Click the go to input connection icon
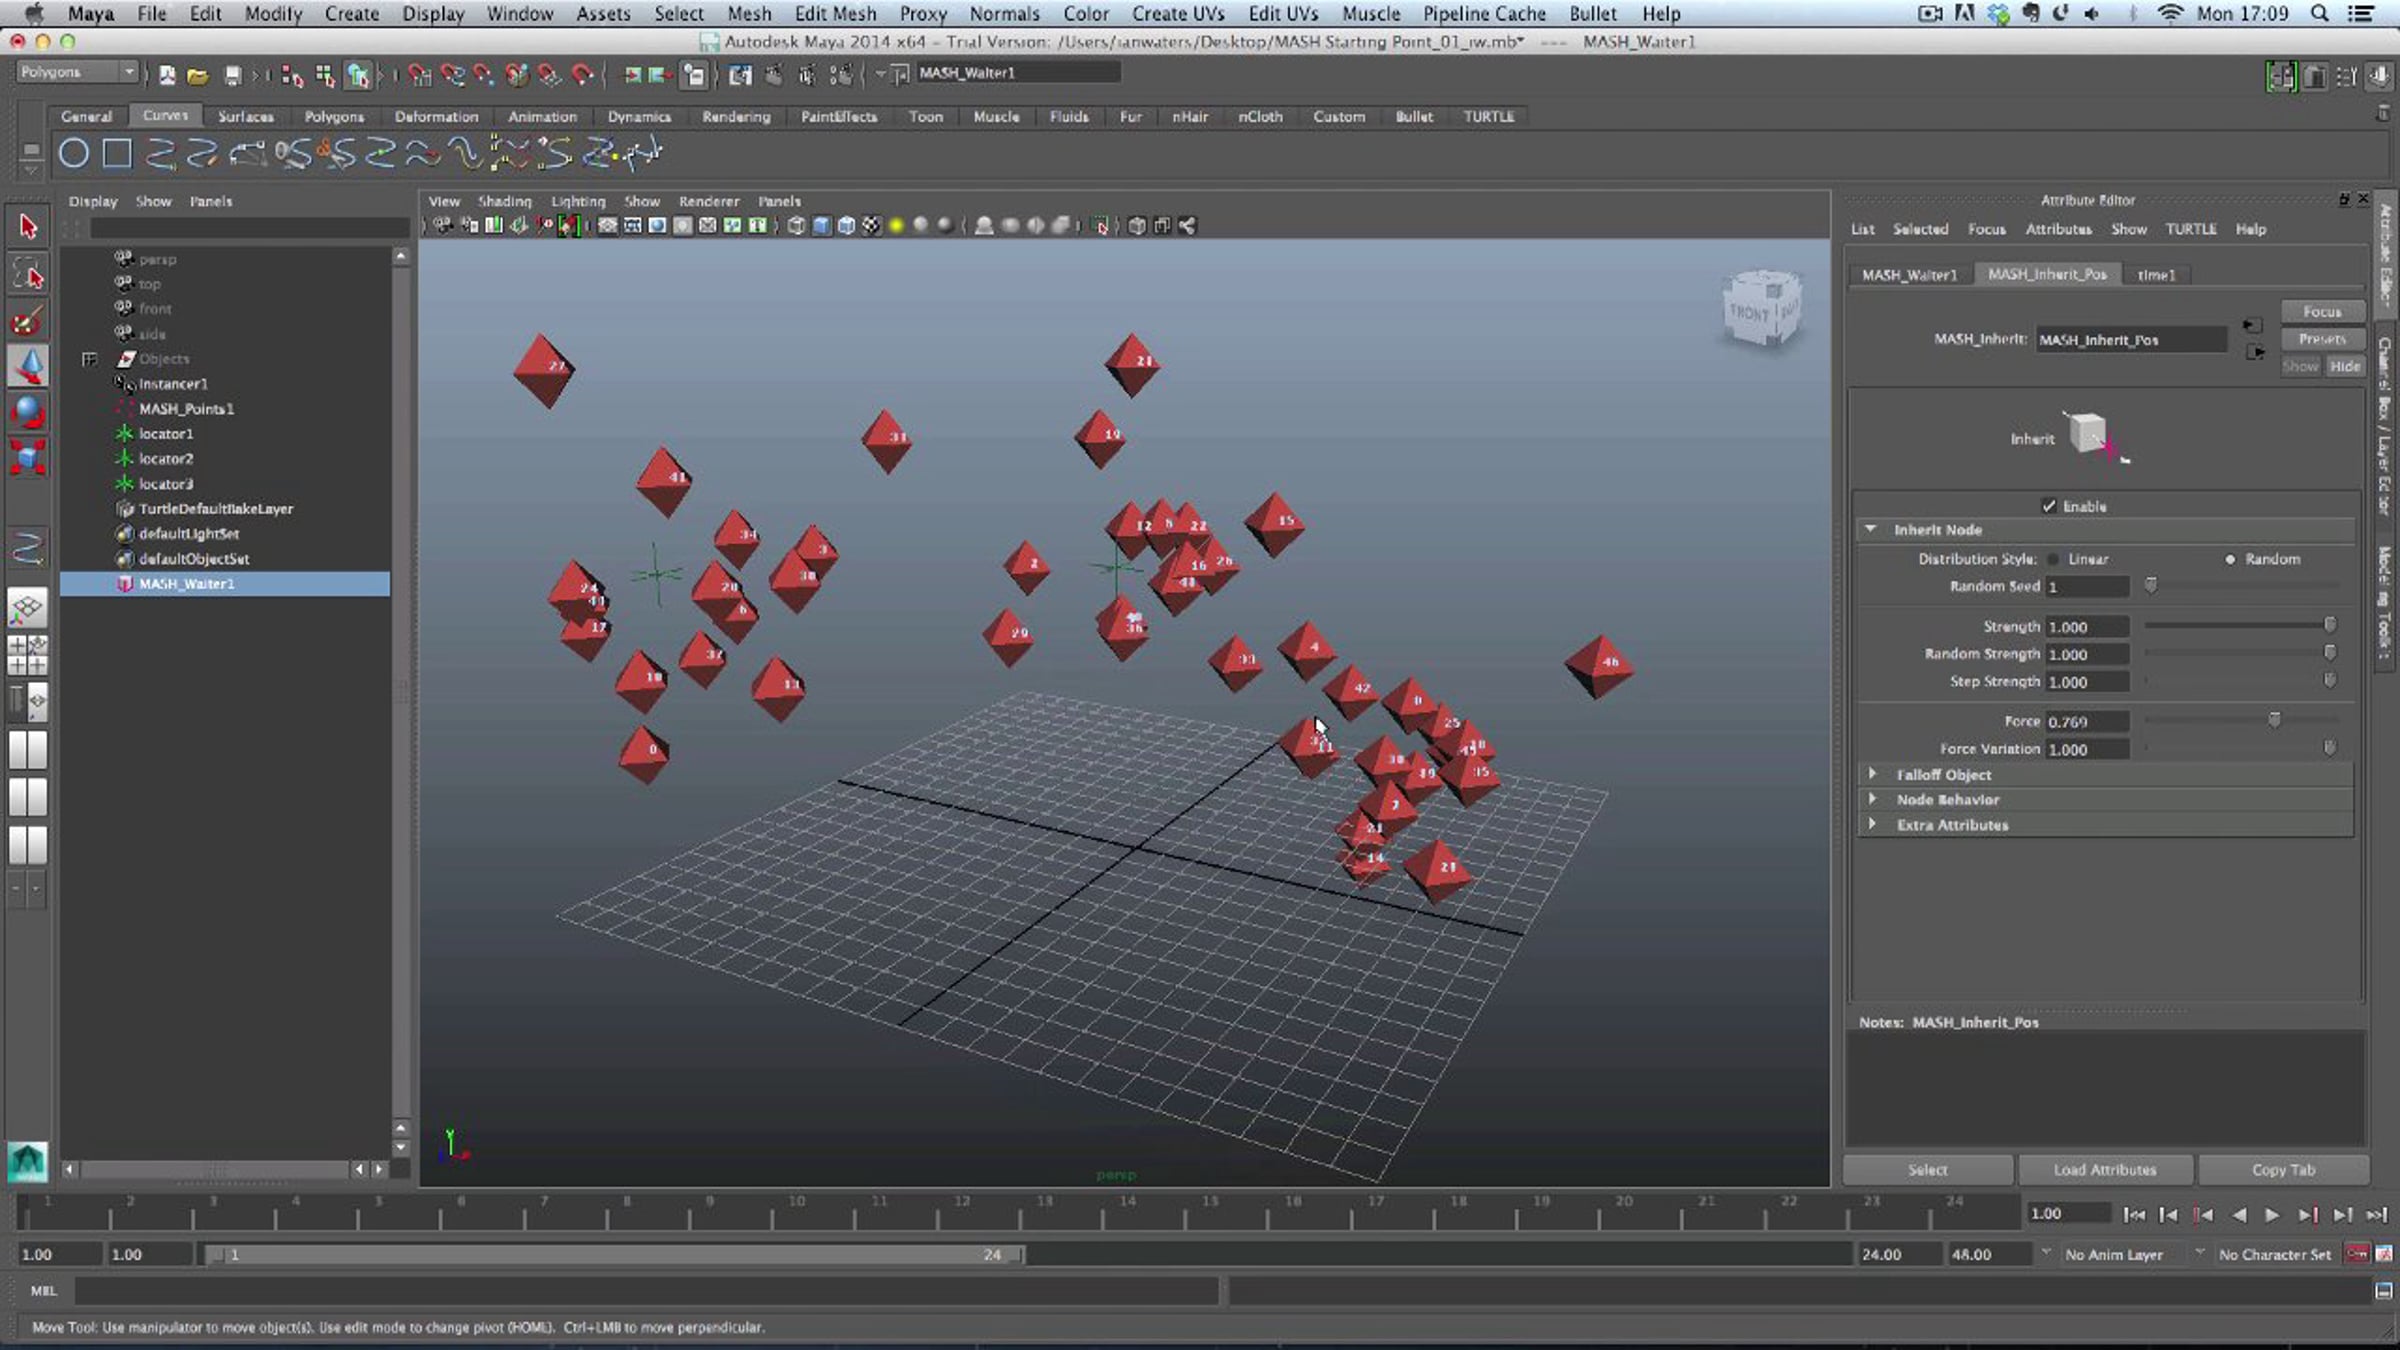2400x1350 pixels. pos(2252,326)
